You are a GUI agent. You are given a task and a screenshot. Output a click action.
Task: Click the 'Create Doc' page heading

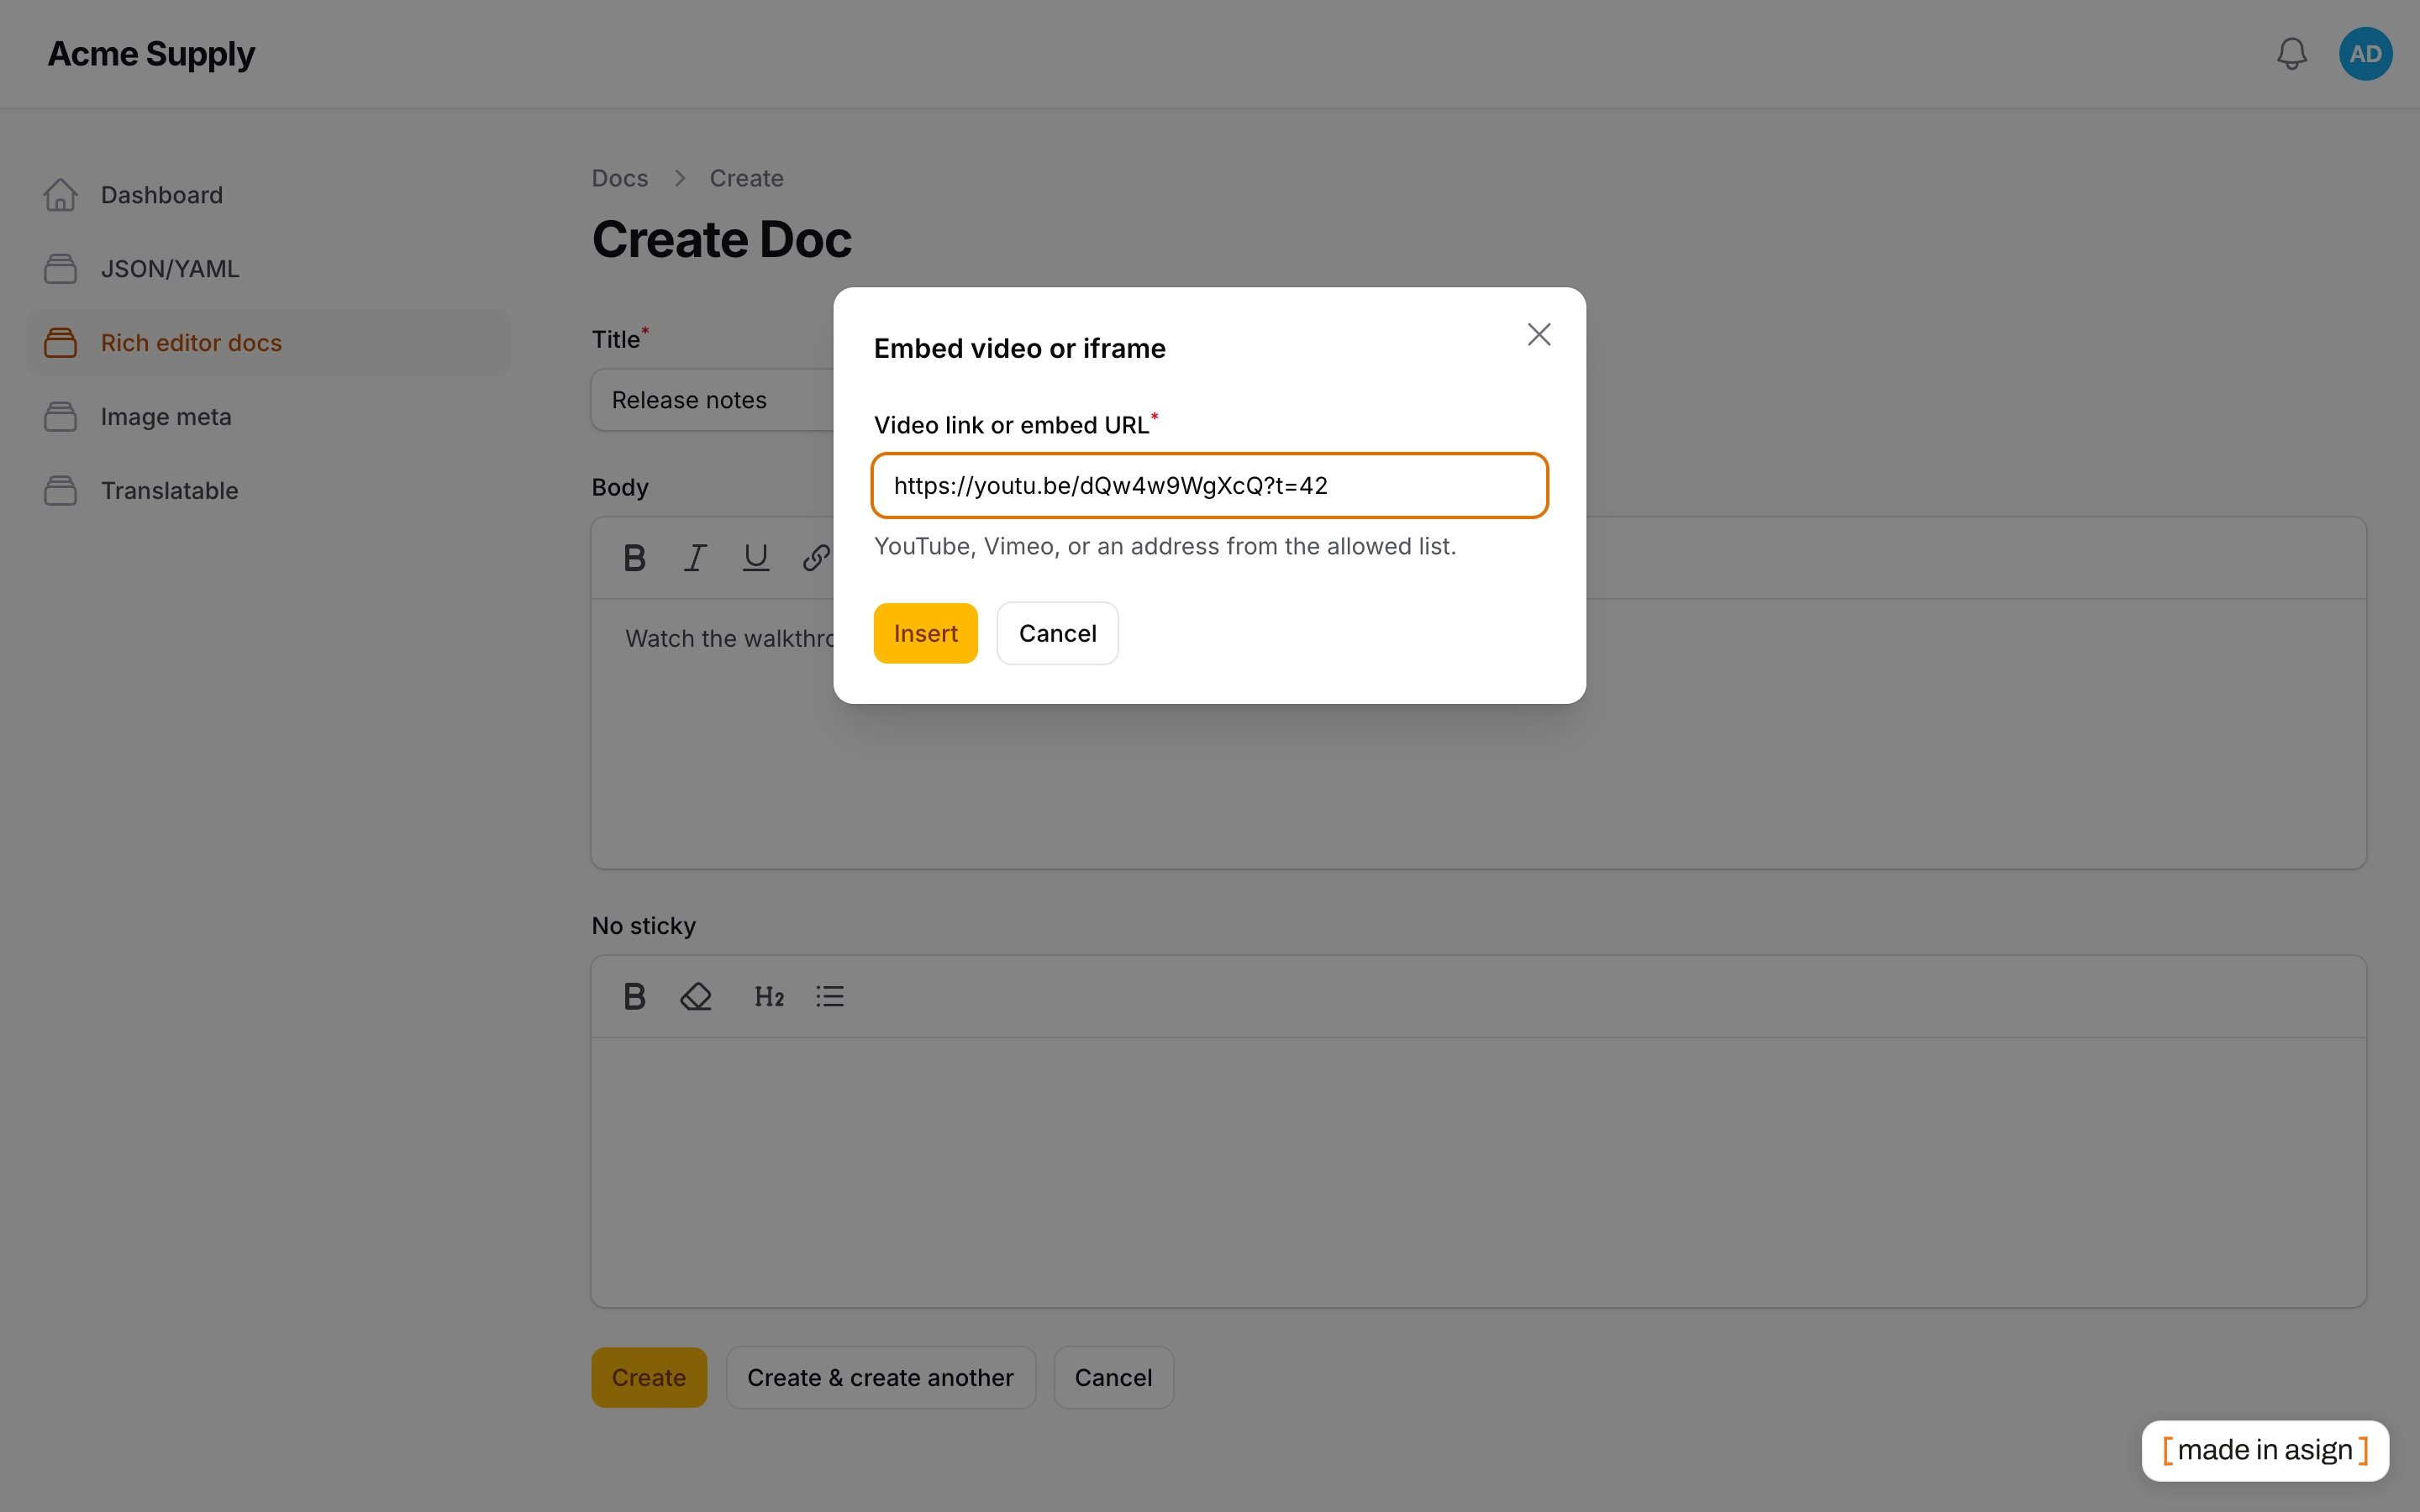[x=721, y=239]
